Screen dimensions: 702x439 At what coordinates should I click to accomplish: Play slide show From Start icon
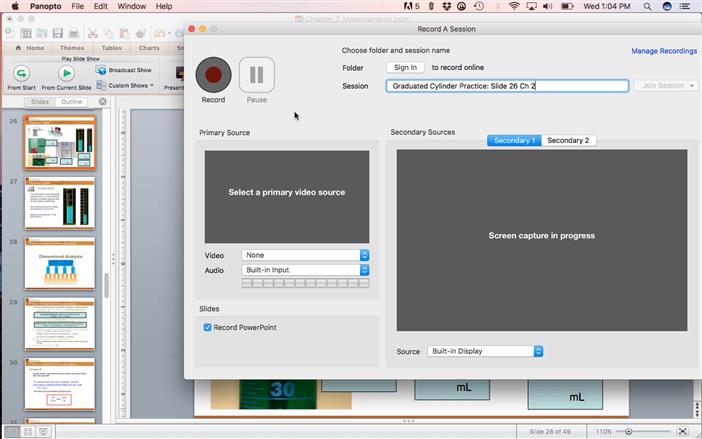tap(21, 73)
